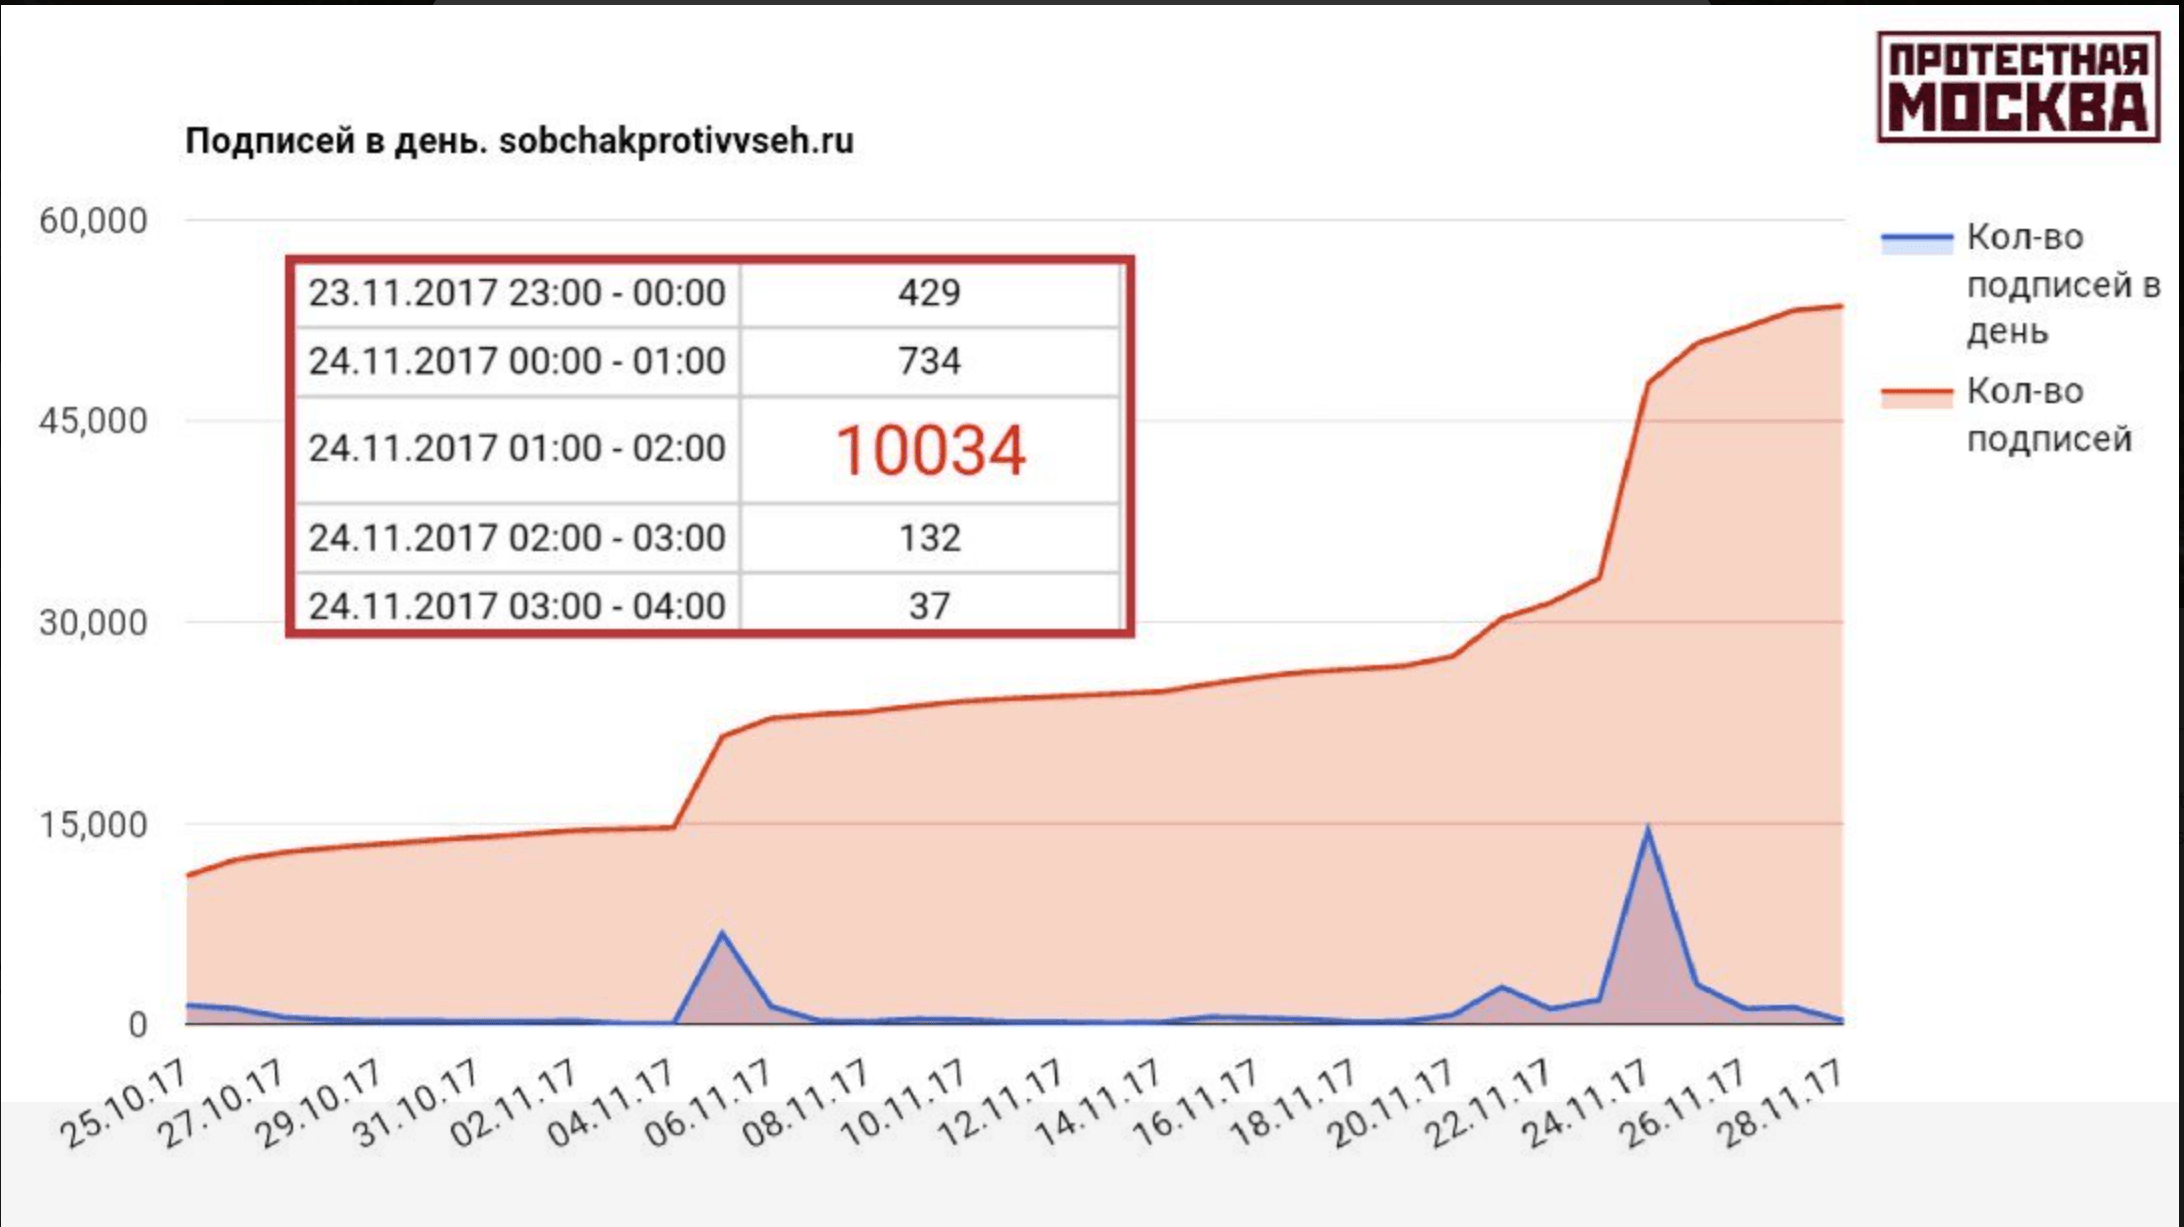Click the table cell with value 37

(929, 606)
